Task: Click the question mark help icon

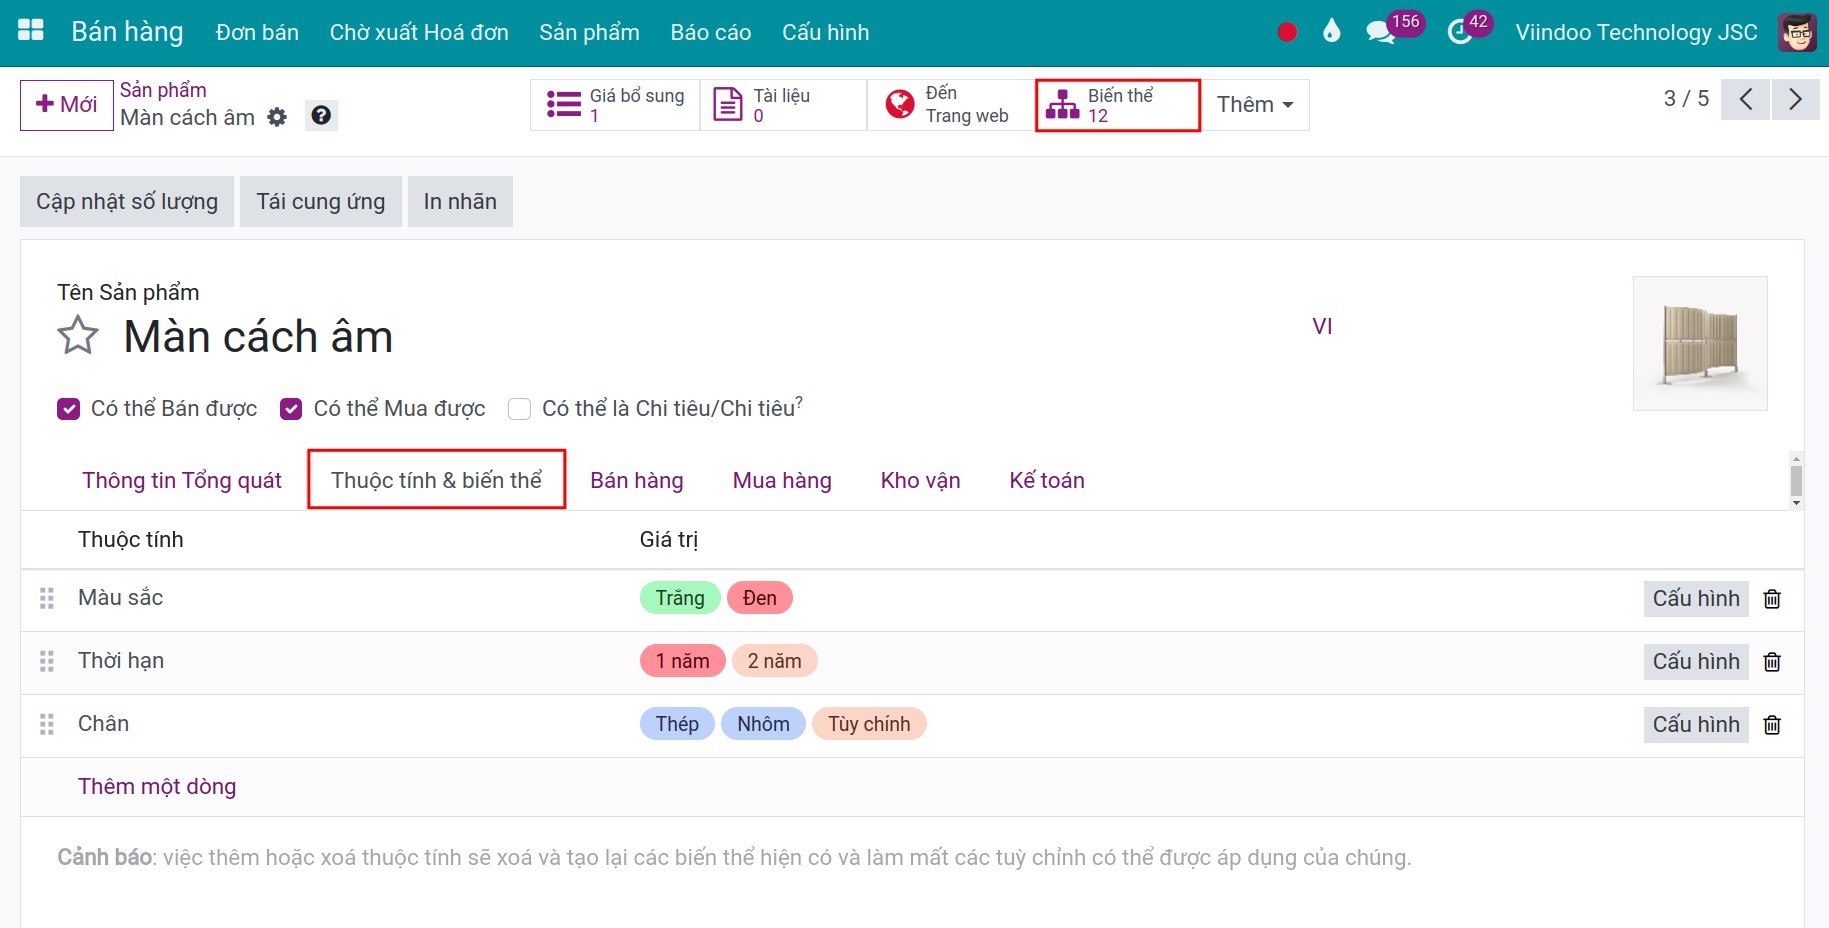Action: [x=321, y=115]
